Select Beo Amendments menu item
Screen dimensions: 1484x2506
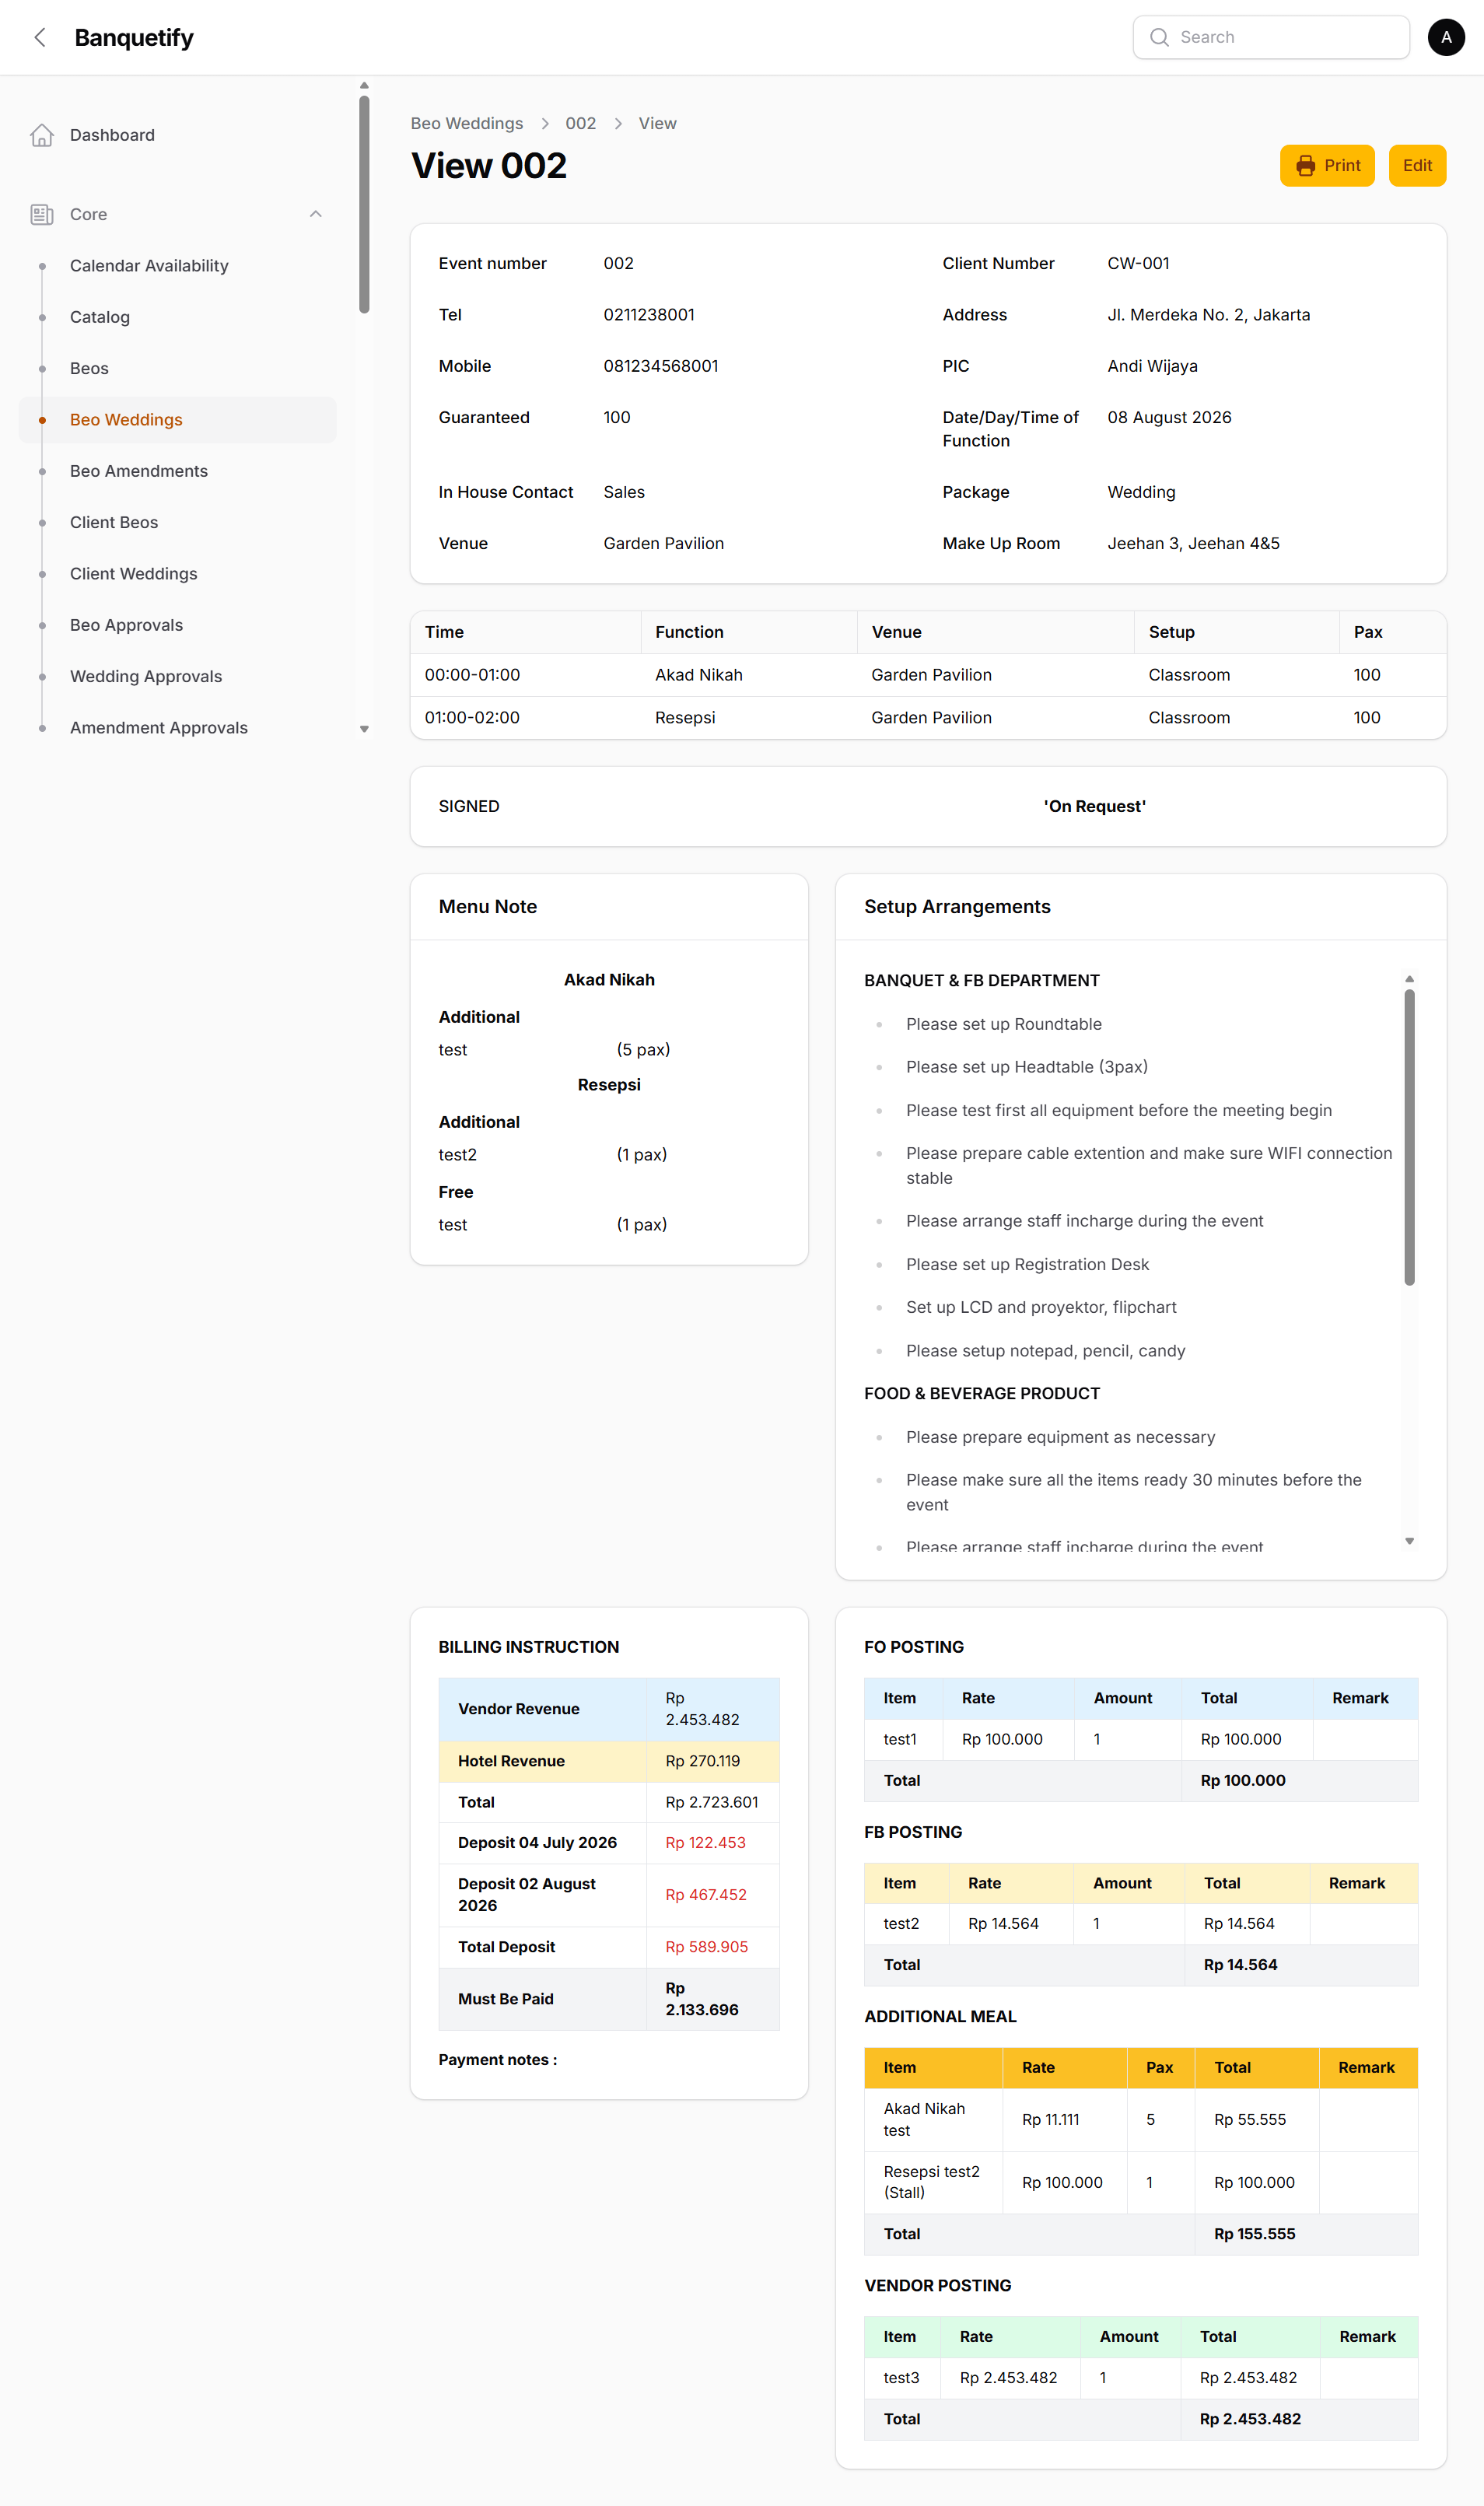[139, 471]
